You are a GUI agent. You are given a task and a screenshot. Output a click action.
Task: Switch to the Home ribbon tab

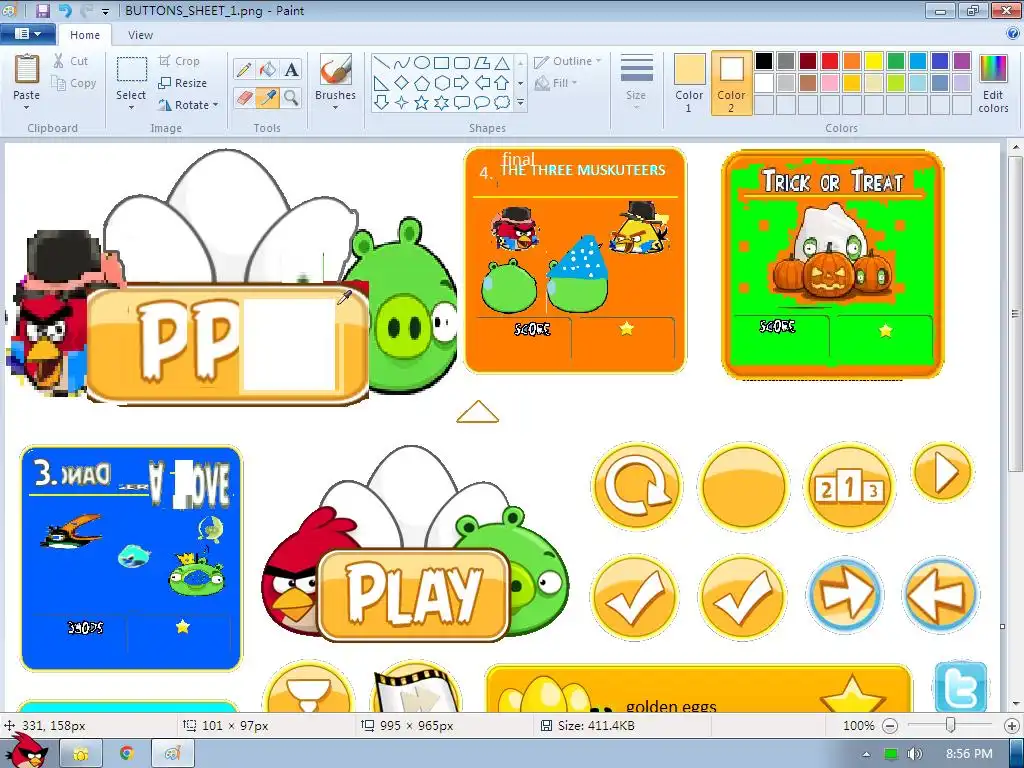(85, 35)
